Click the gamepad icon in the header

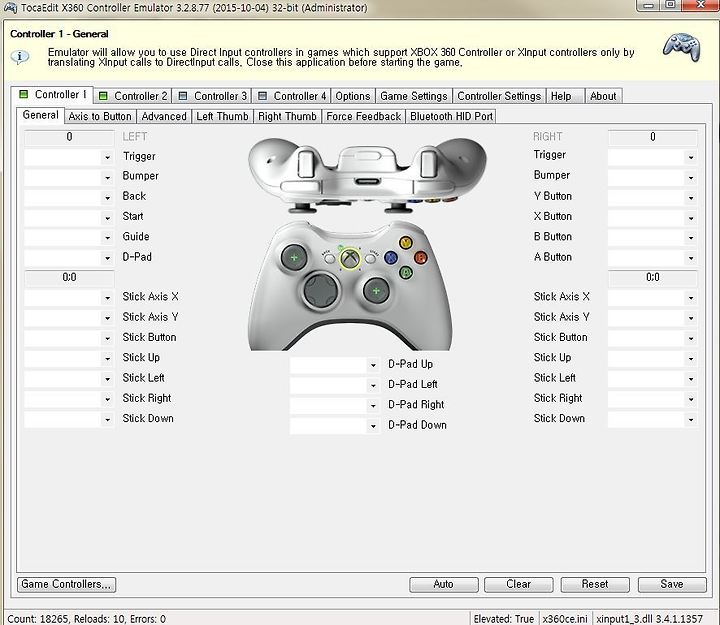(x=682, y=46)
